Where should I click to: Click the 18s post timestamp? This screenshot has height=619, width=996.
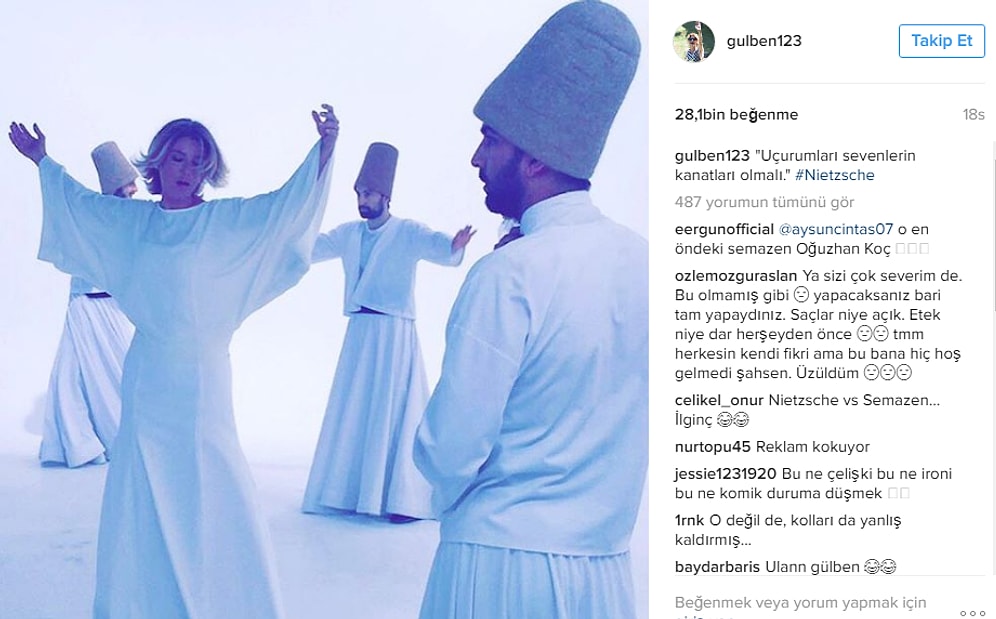[x=973, y=114]
